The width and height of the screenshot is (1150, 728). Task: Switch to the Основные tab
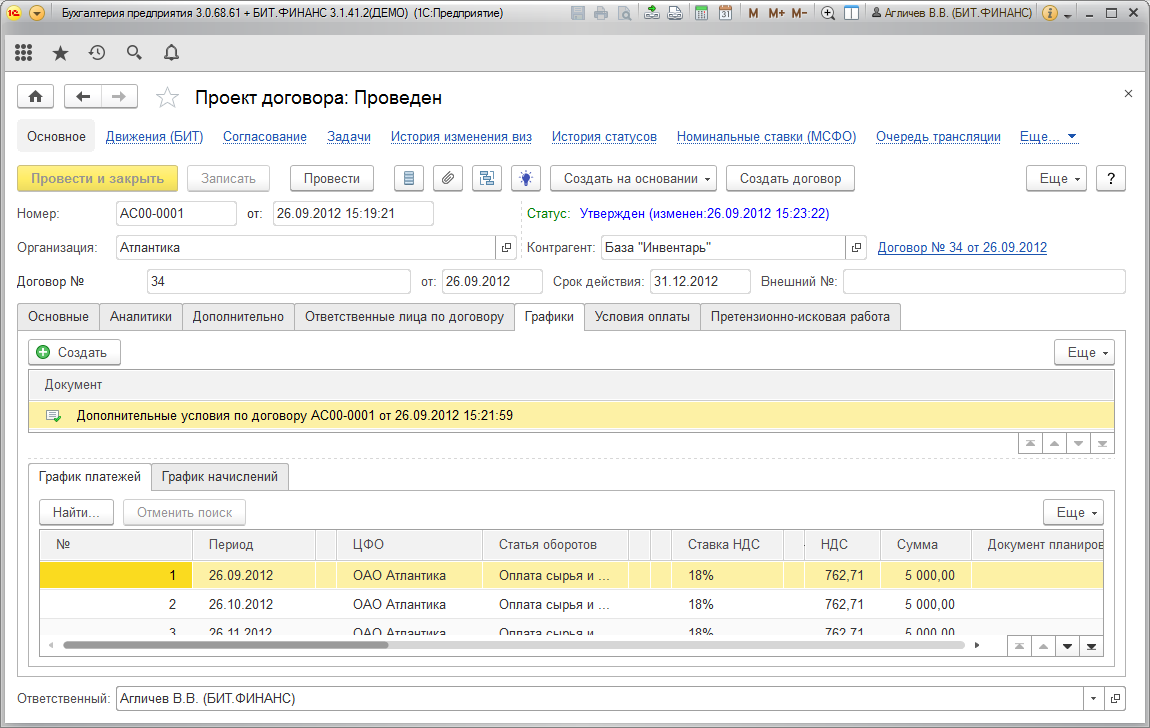[59, 317]
